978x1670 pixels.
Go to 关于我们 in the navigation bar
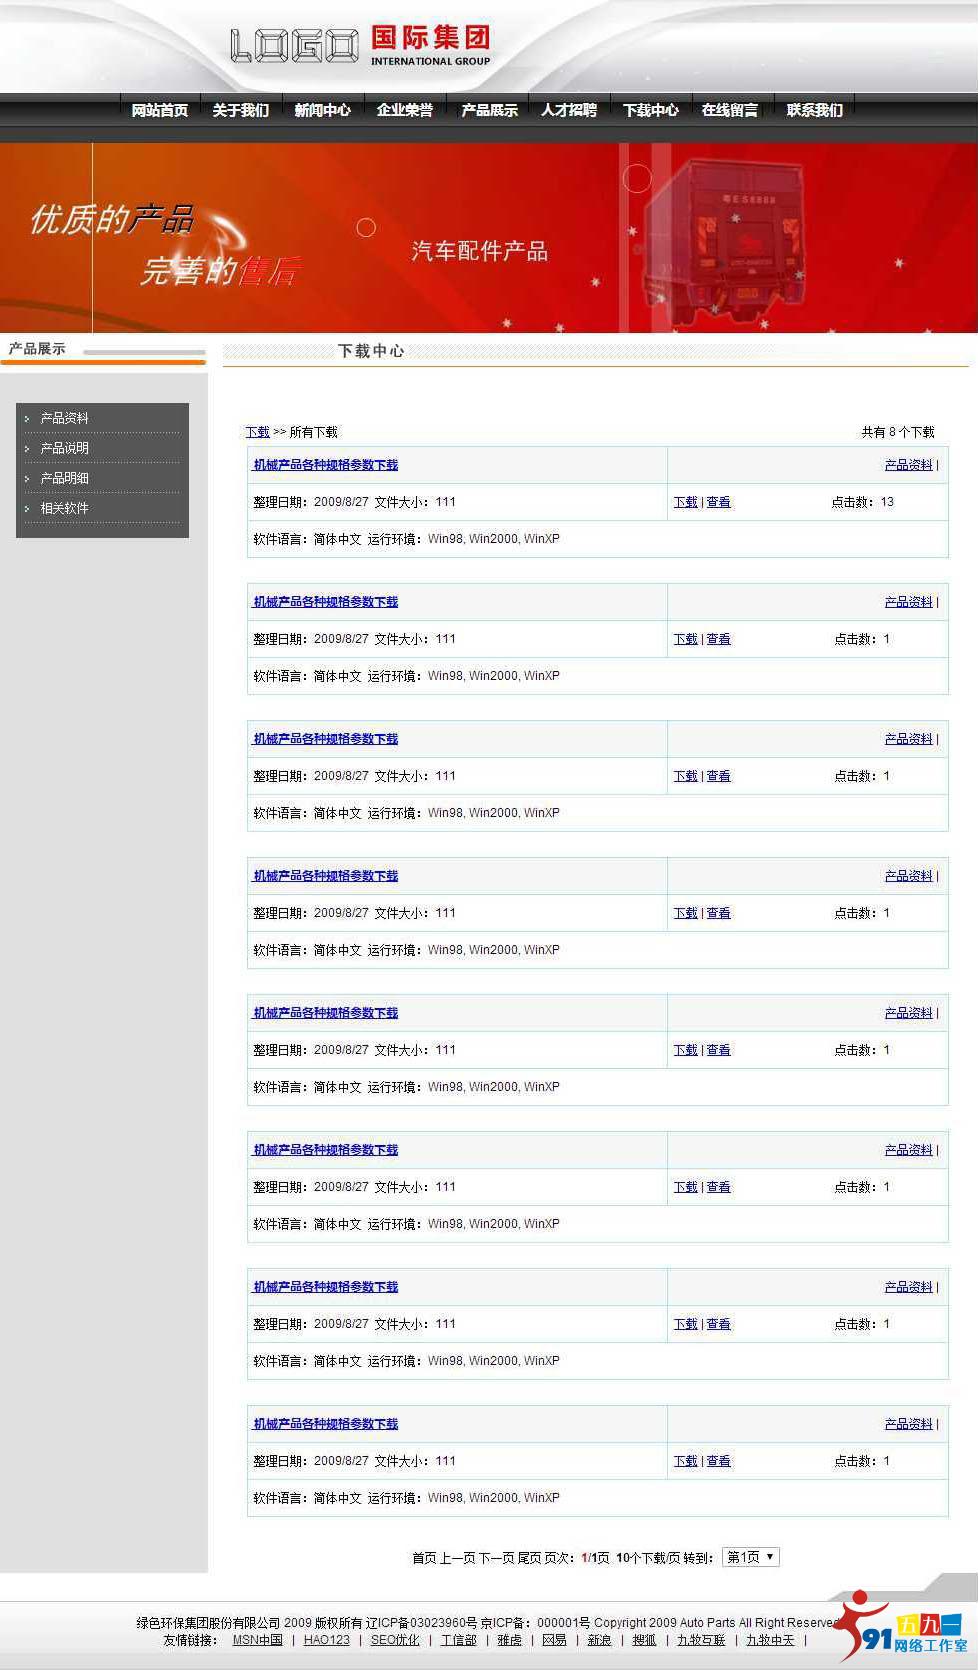pos(240,110)
